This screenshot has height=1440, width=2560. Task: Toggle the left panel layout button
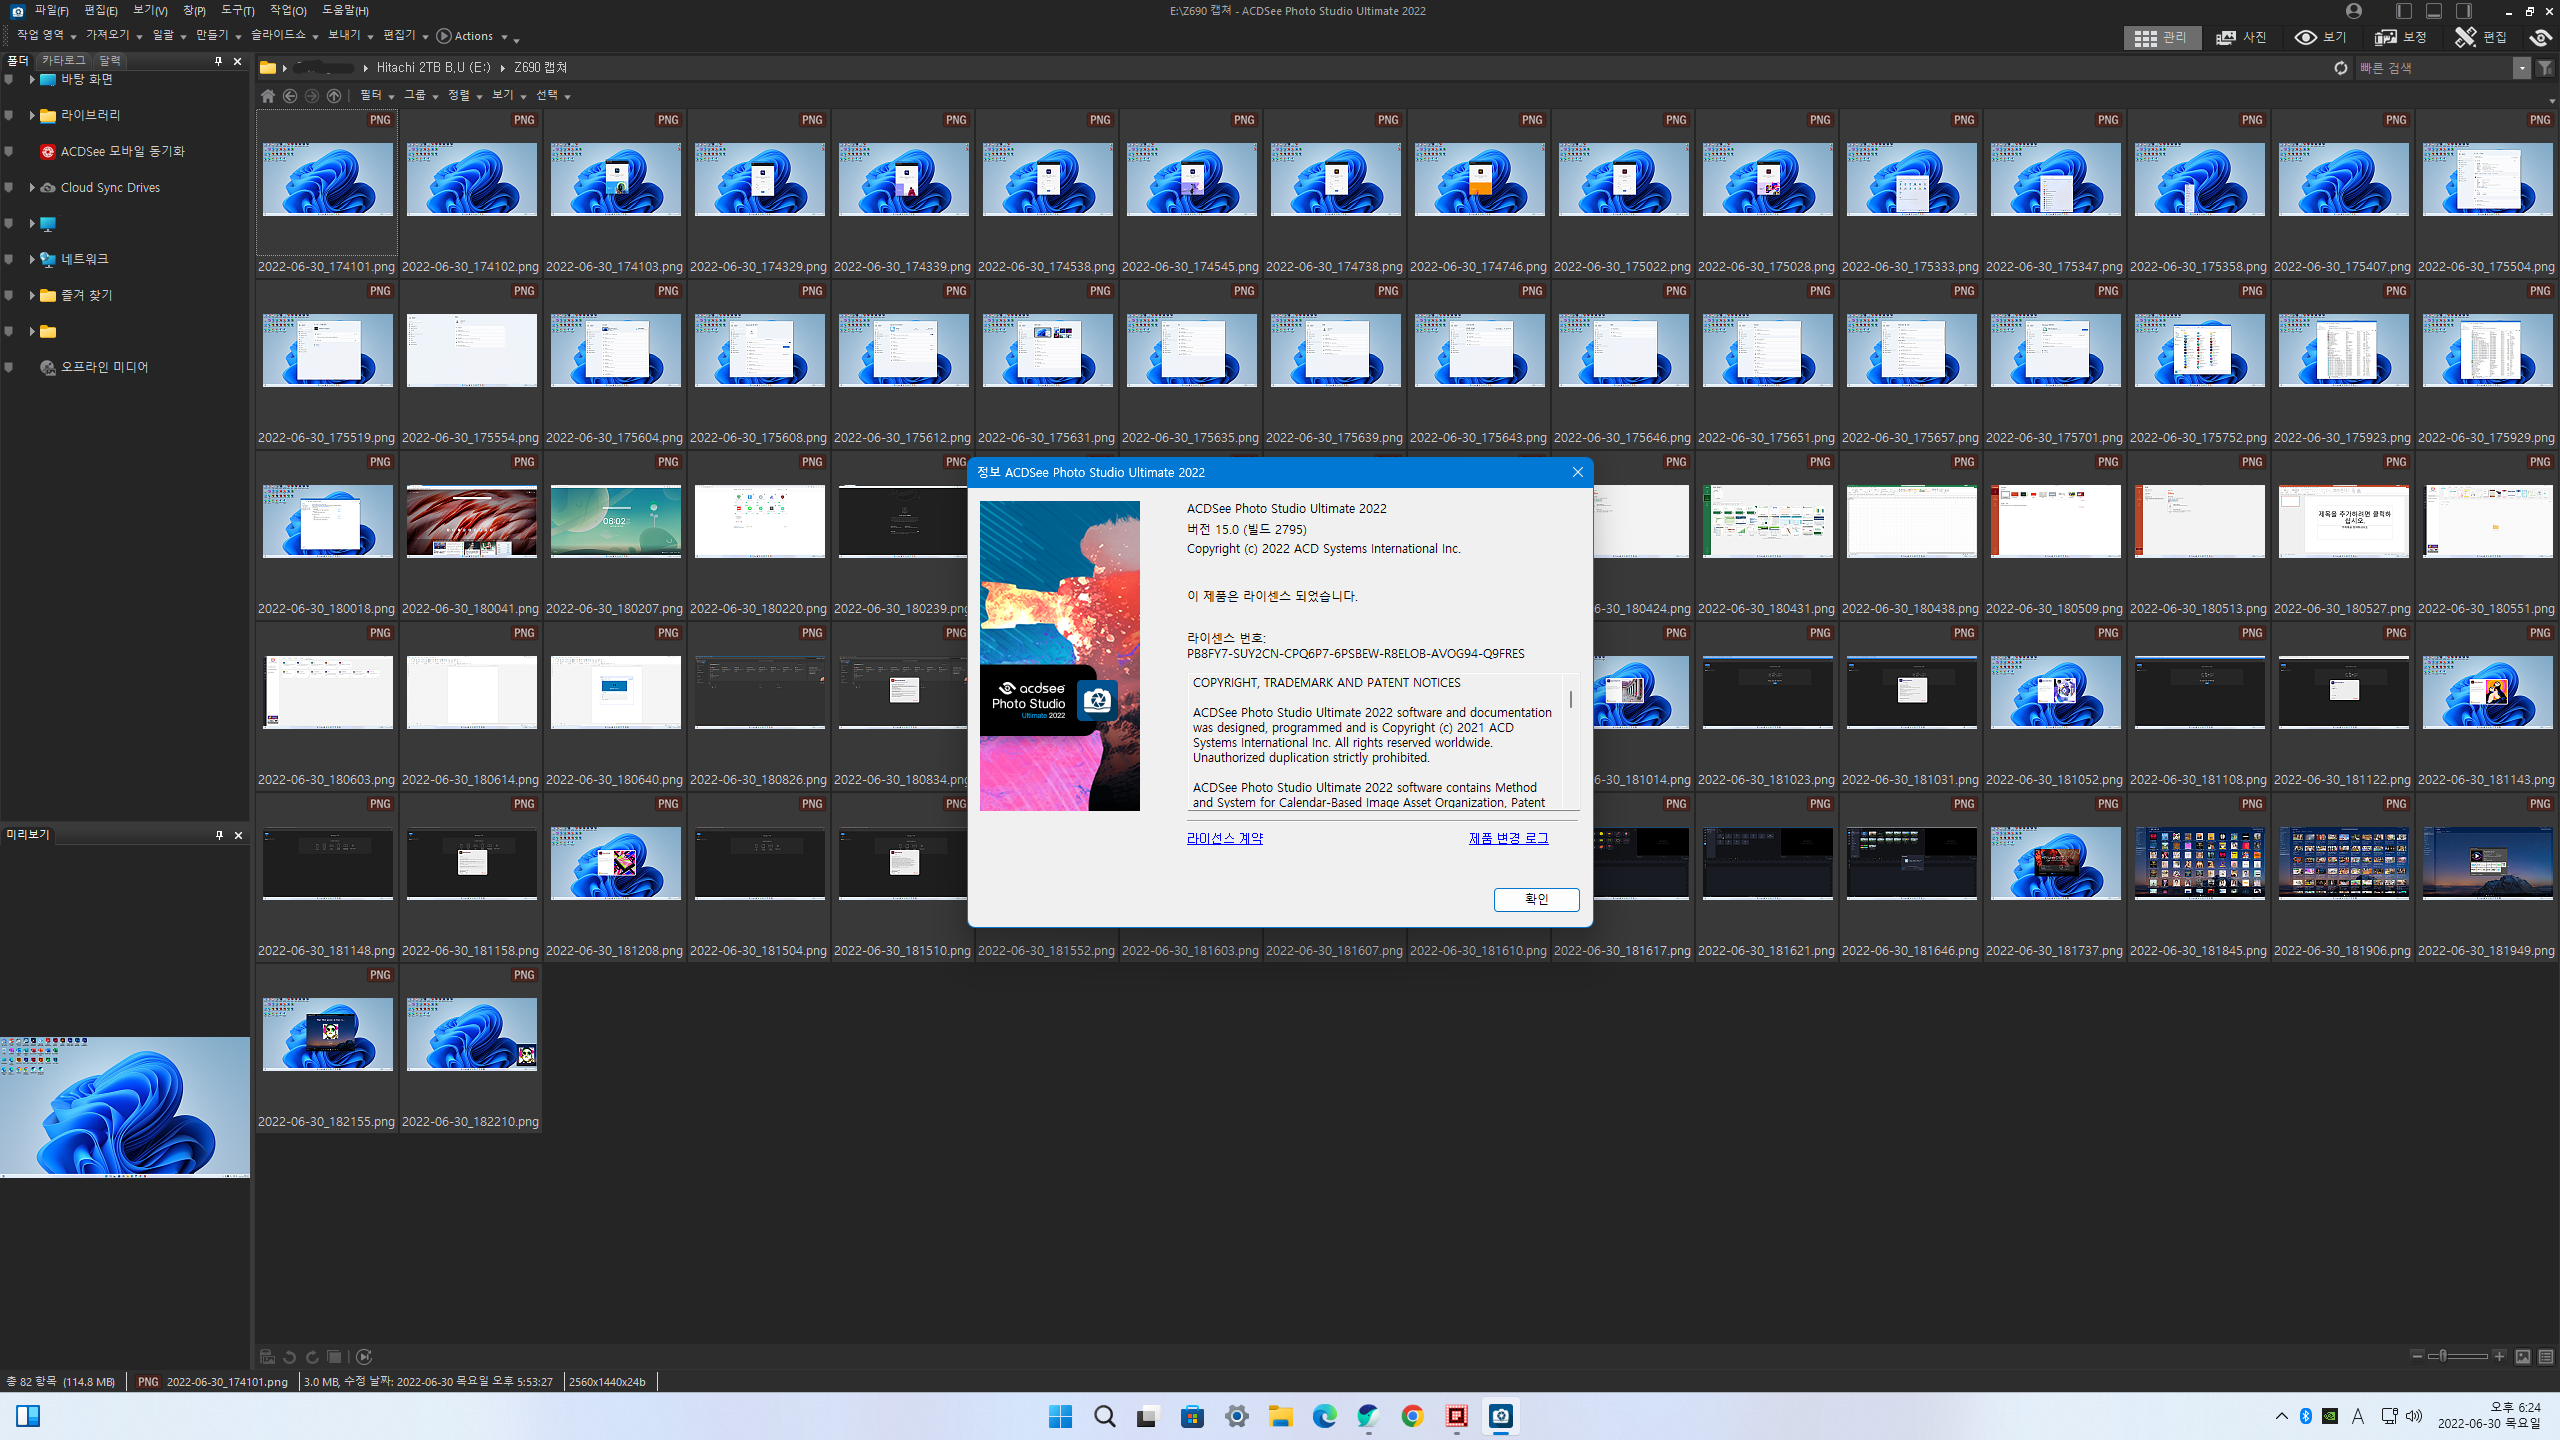click(x=2404, y=11)
